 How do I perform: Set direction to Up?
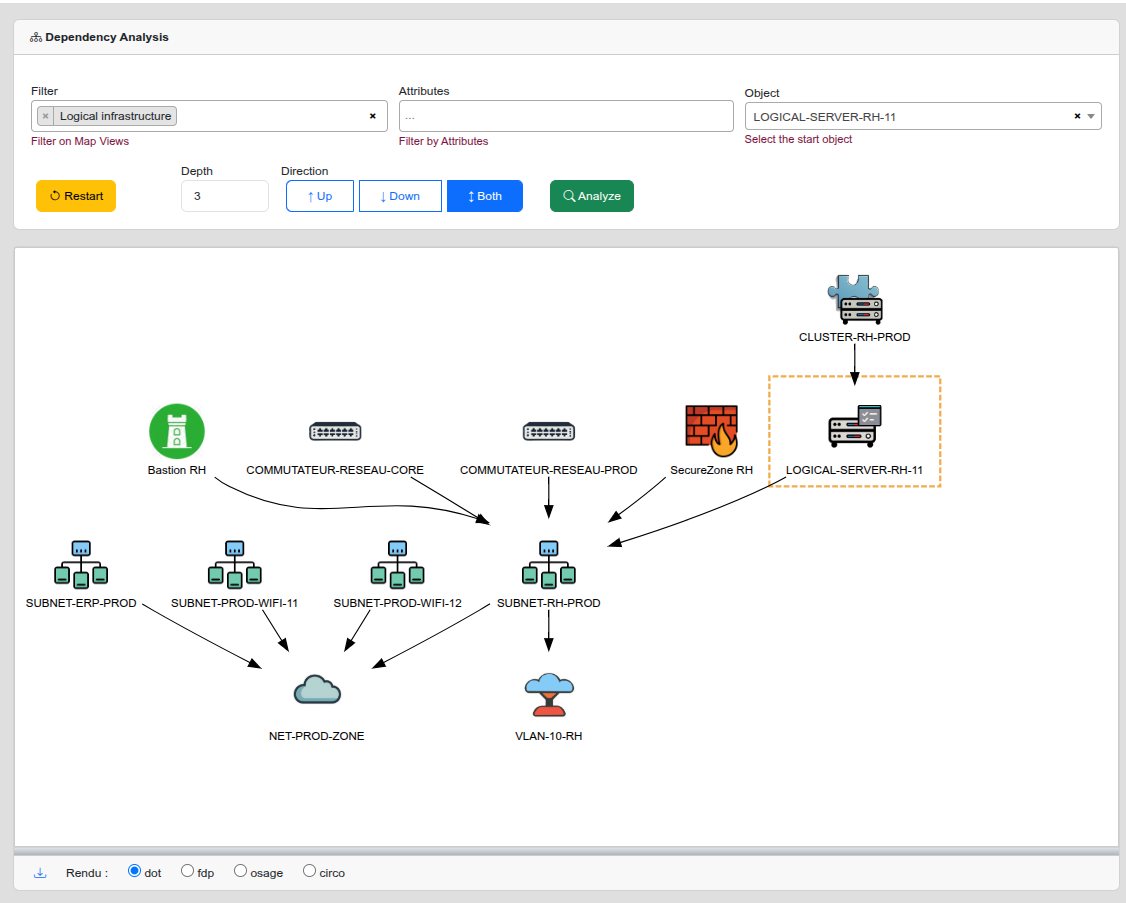coord(320,196)
